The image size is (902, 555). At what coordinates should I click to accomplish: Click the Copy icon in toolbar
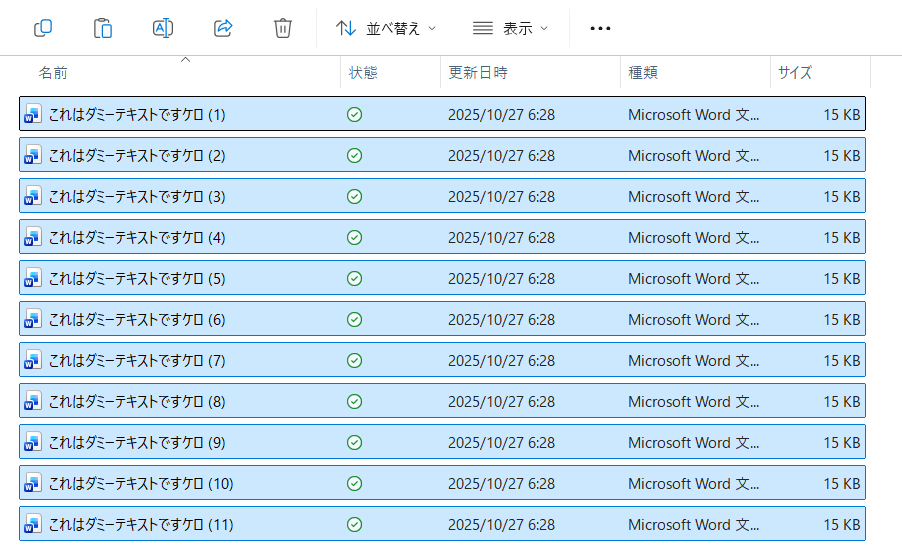(43, 28)
